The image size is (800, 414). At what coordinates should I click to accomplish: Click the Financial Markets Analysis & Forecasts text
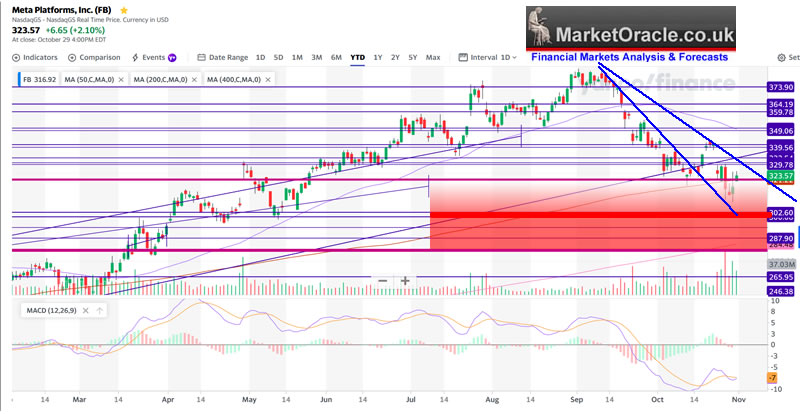coord(630,57)
